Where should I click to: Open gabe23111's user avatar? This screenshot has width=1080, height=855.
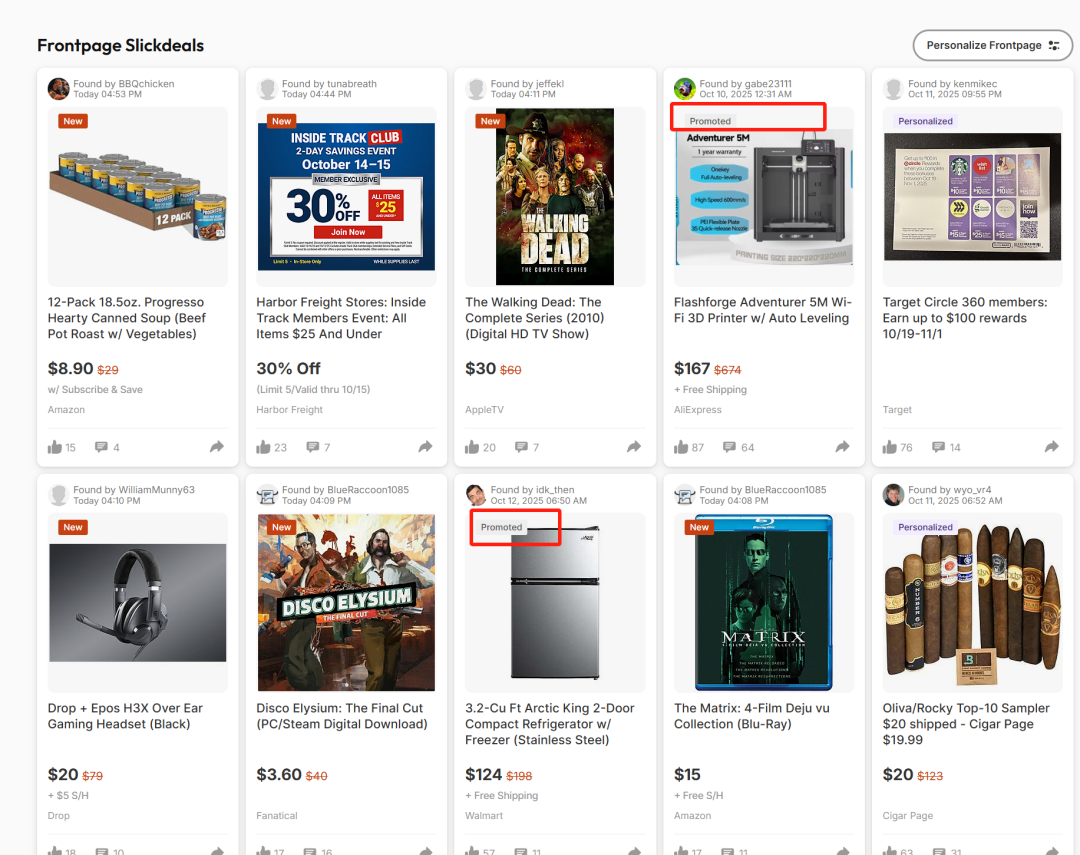point(685,89)
